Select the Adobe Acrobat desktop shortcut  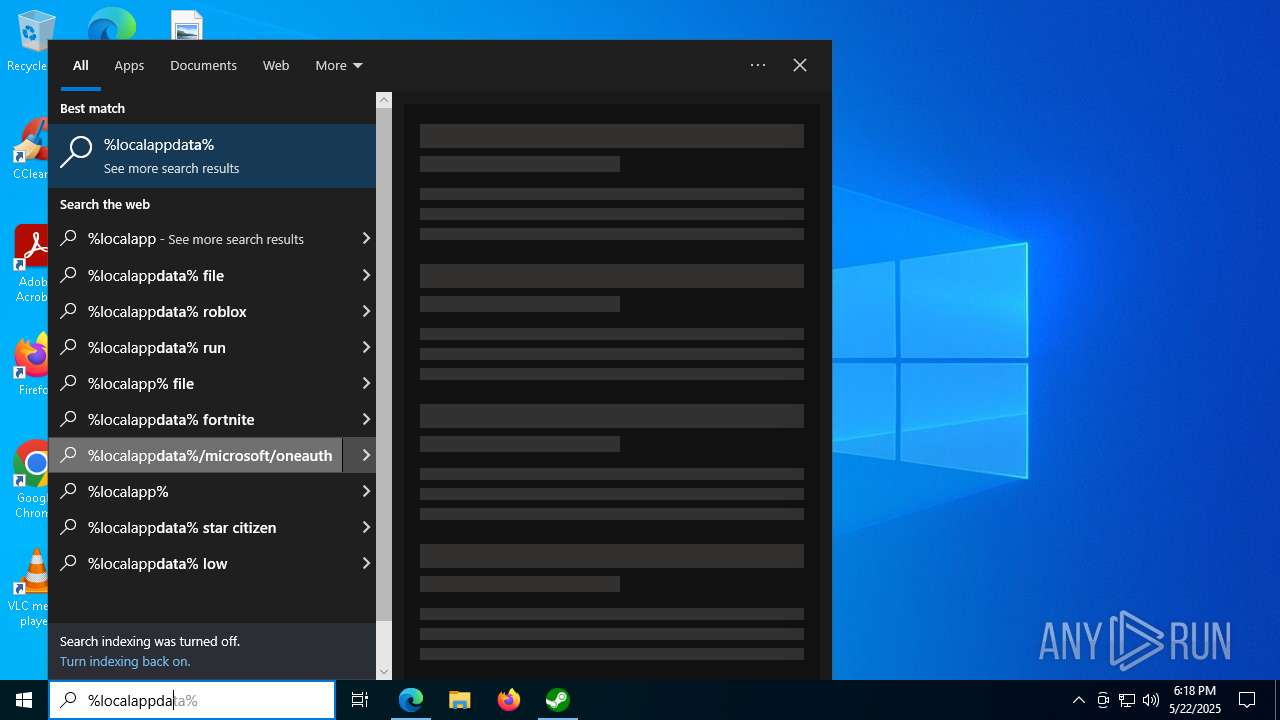[30, 263]
